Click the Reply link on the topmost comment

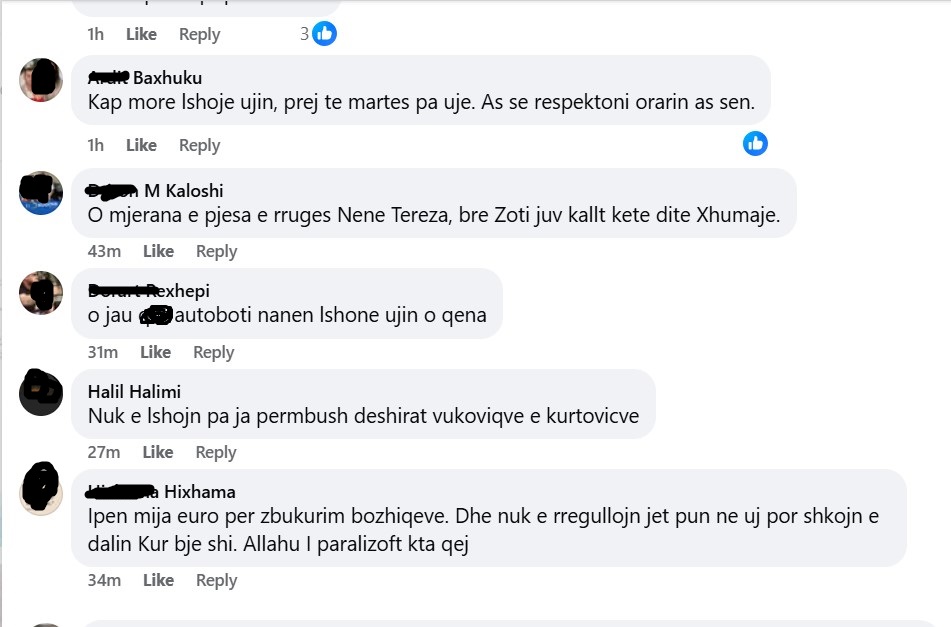point(199,34)
